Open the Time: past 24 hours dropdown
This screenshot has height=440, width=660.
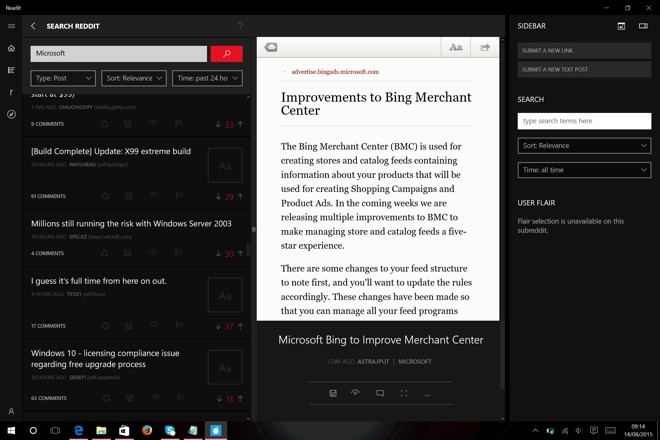pos(208,78)
